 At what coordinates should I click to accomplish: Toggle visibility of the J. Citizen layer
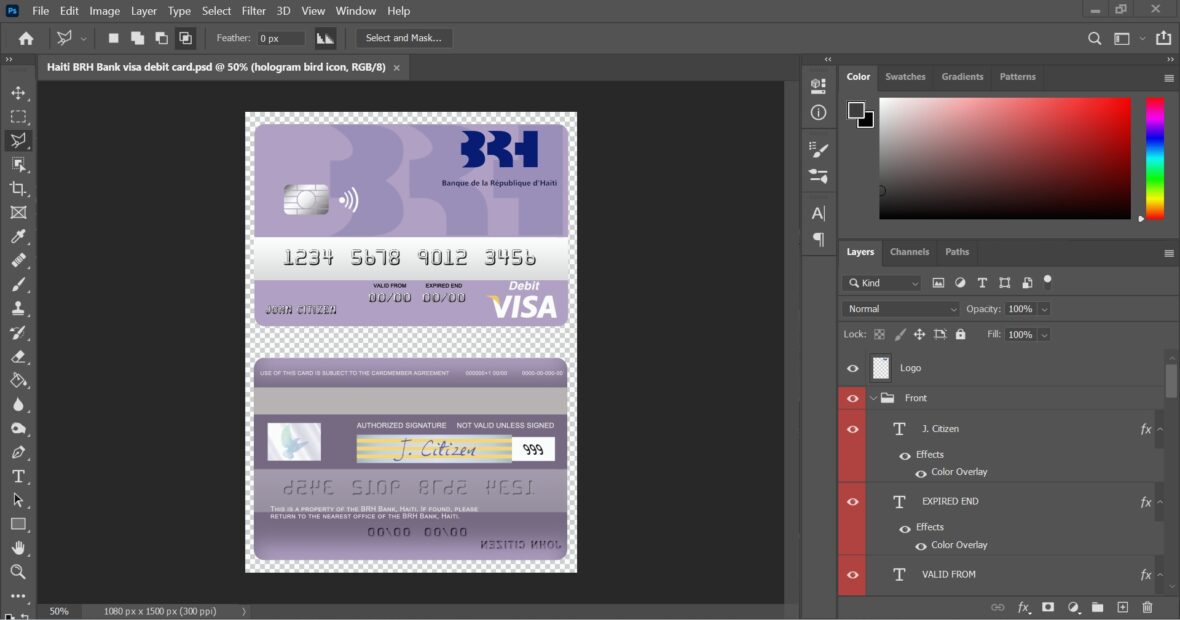coord(852,428)
